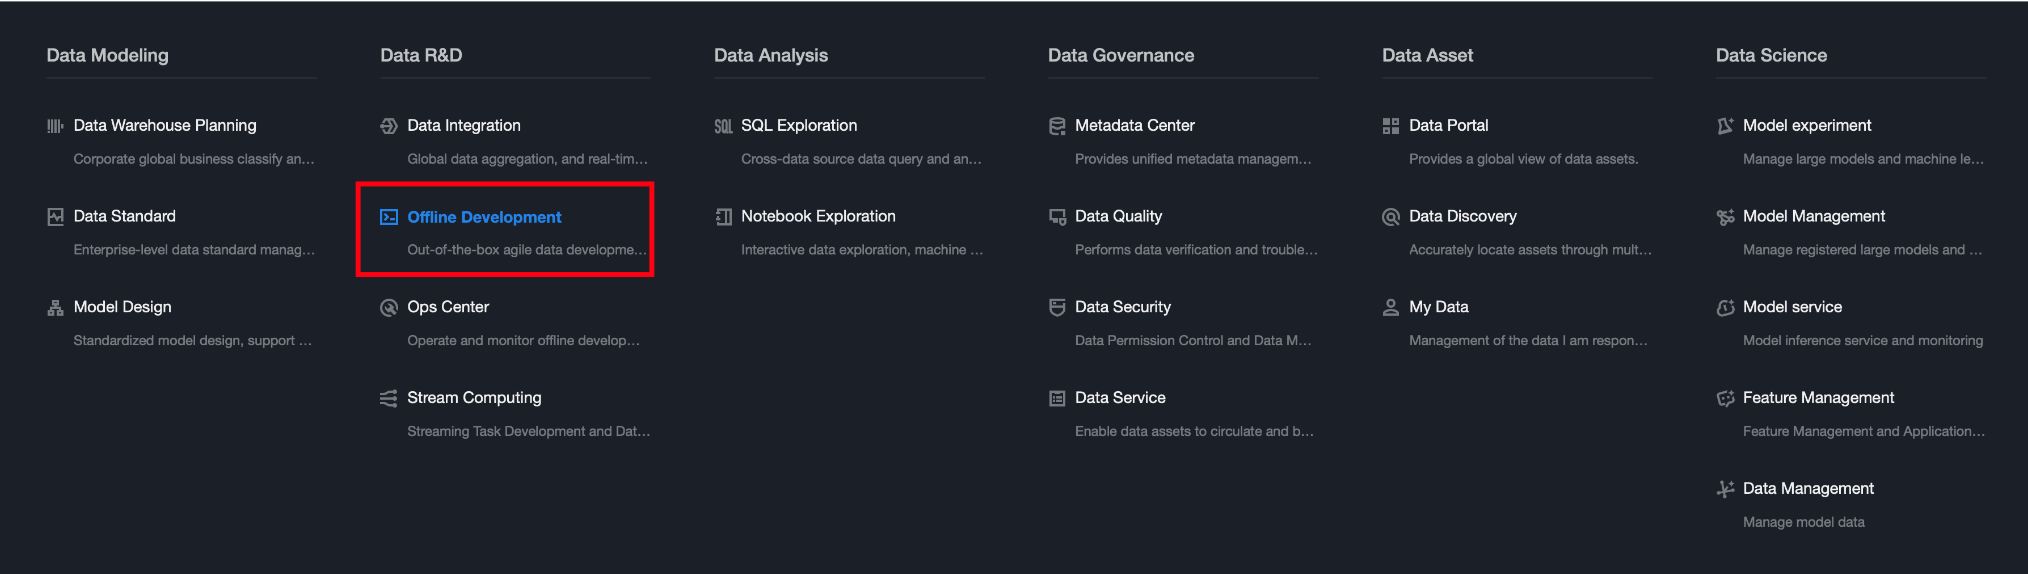
Task: Click the SQL Exploration icon
Action: (x=723, y=126)
